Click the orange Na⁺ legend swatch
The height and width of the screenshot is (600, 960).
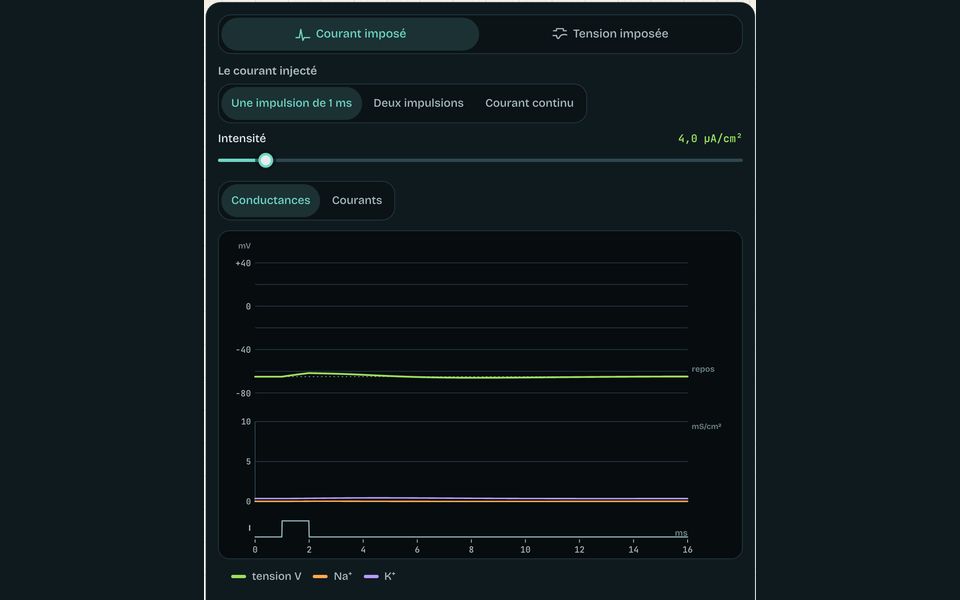pos(320,577)
